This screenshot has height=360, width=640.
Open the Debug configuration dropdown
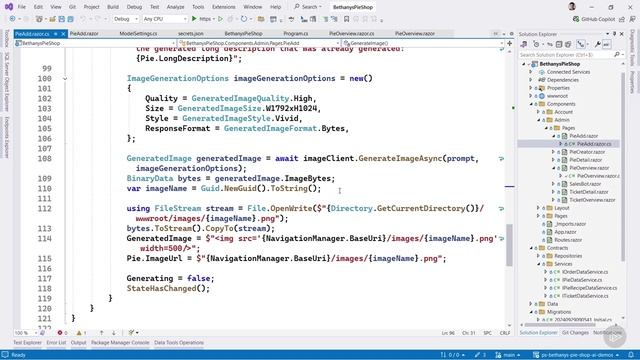click(126, 19)
